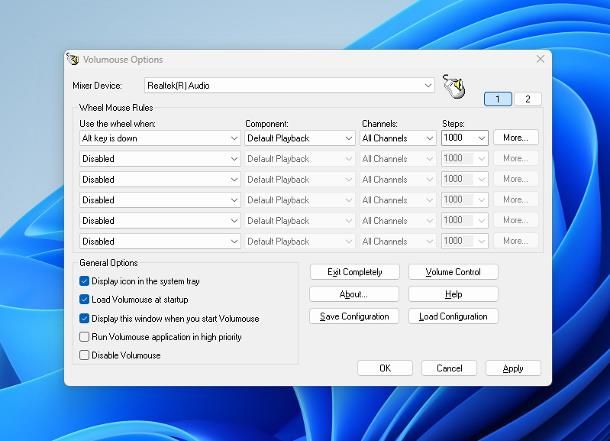Click the 'Steps:' column label
Screen dimensions: 610x441
pyautogui.click(x=453, y=124)
